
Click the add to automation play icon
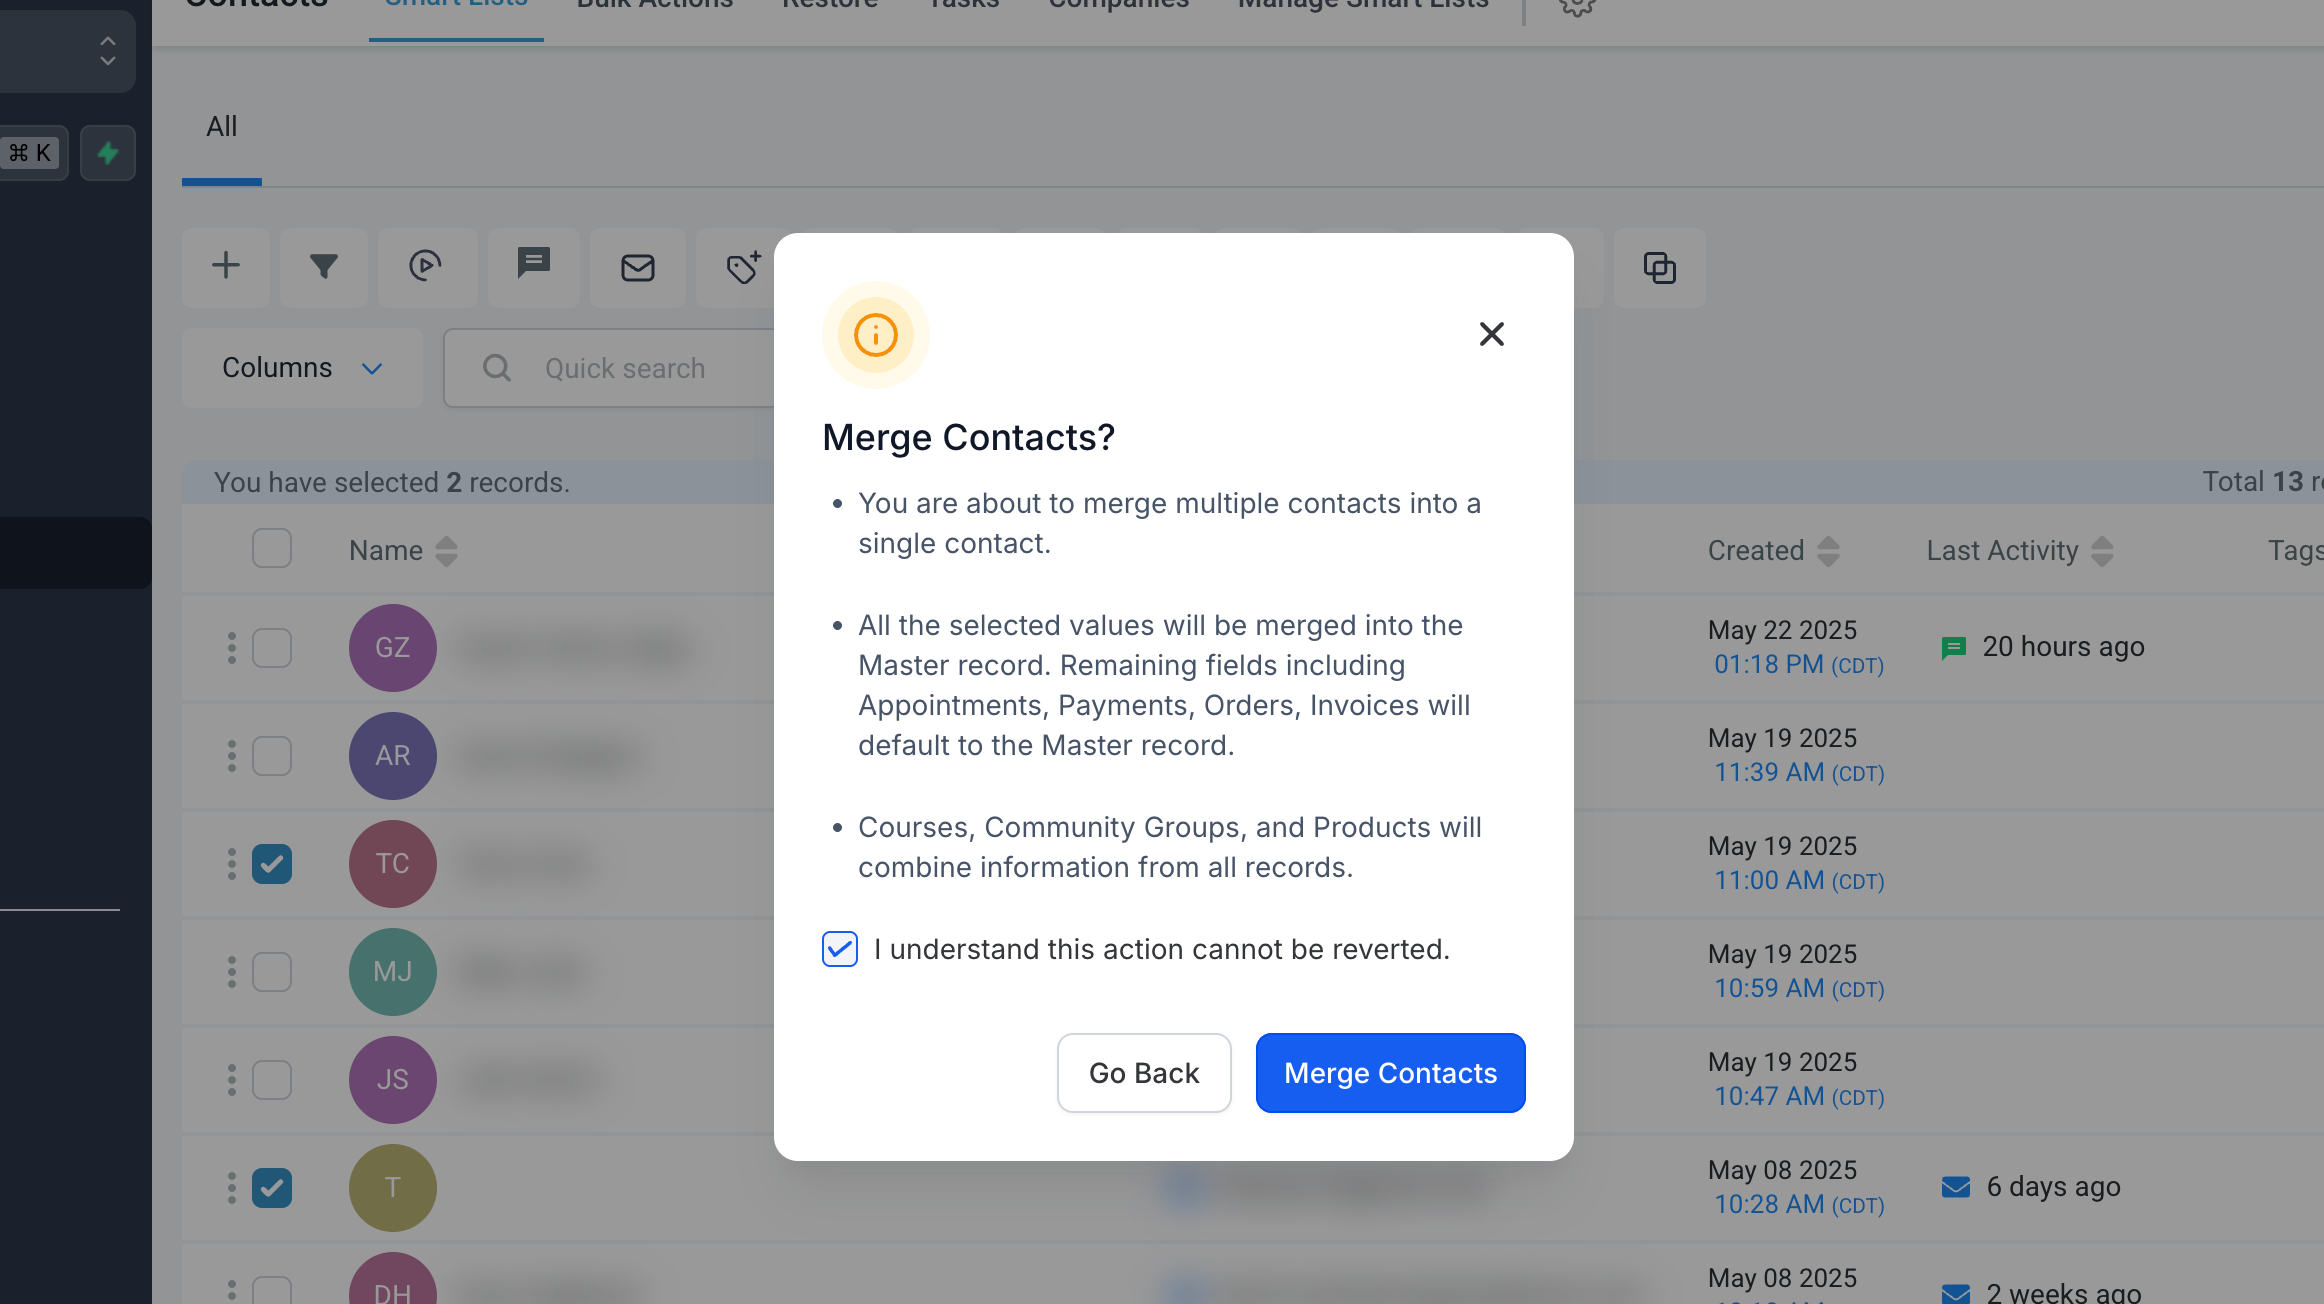(426, 266)
